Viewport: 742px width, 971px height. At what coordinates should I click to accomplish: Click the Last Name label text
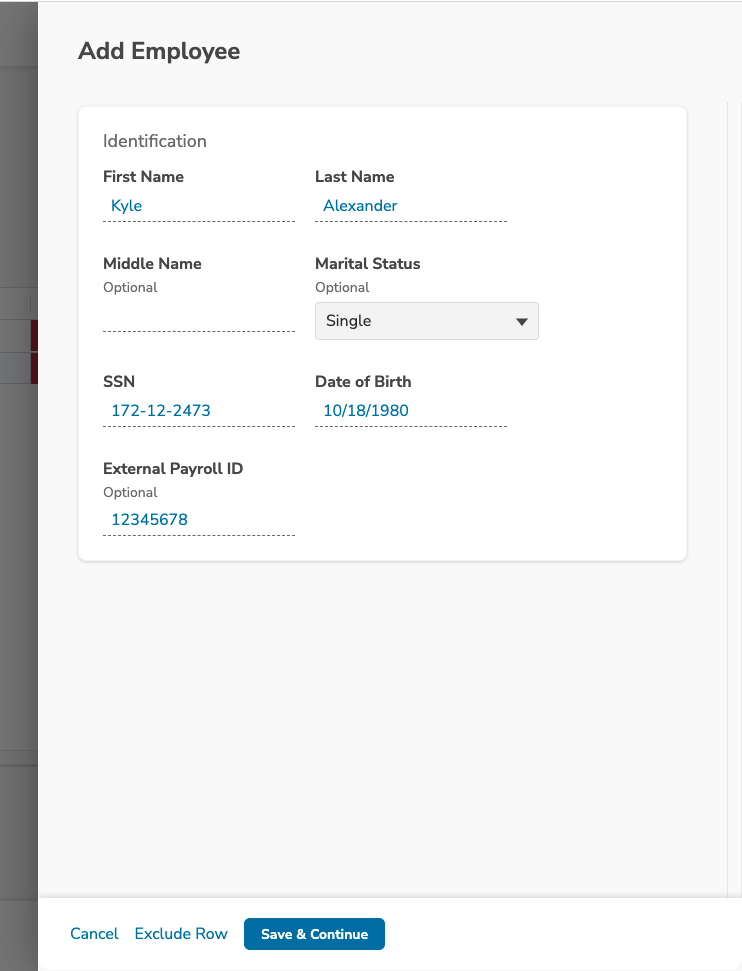354,176
